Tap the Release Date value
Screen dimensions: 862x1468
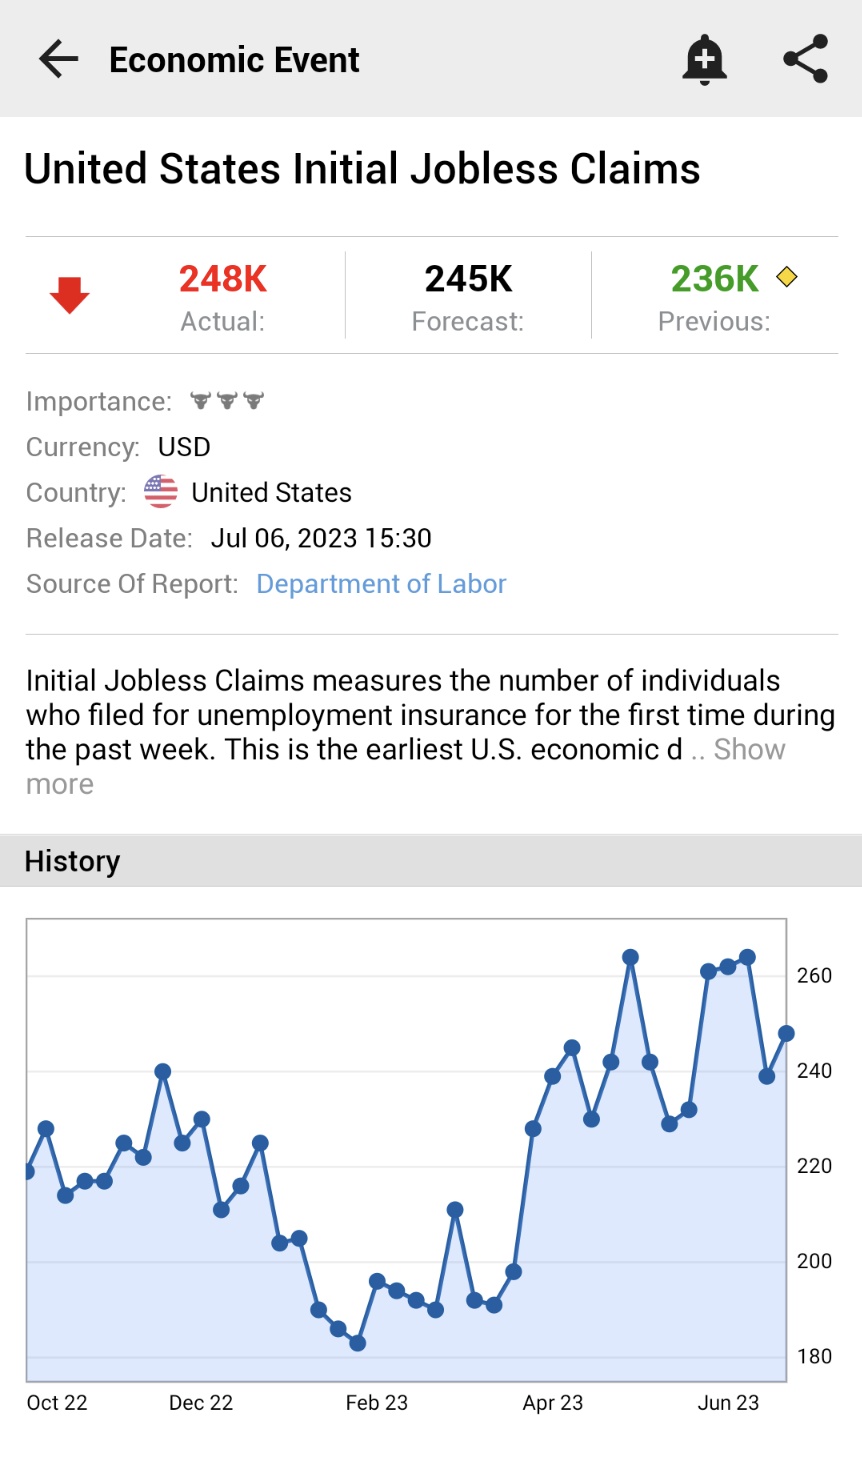click(x=321, y=538)
